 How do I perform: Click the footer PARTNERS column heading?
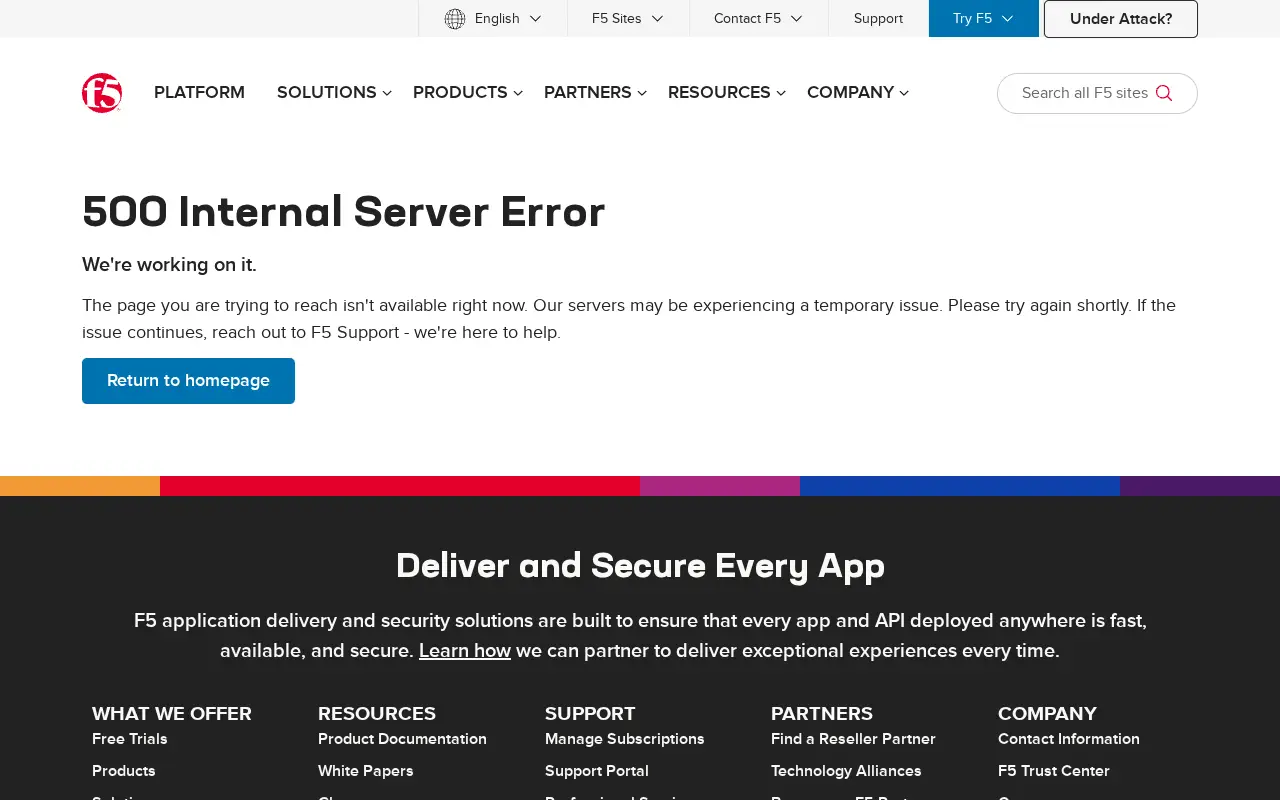tap(822, 714)
